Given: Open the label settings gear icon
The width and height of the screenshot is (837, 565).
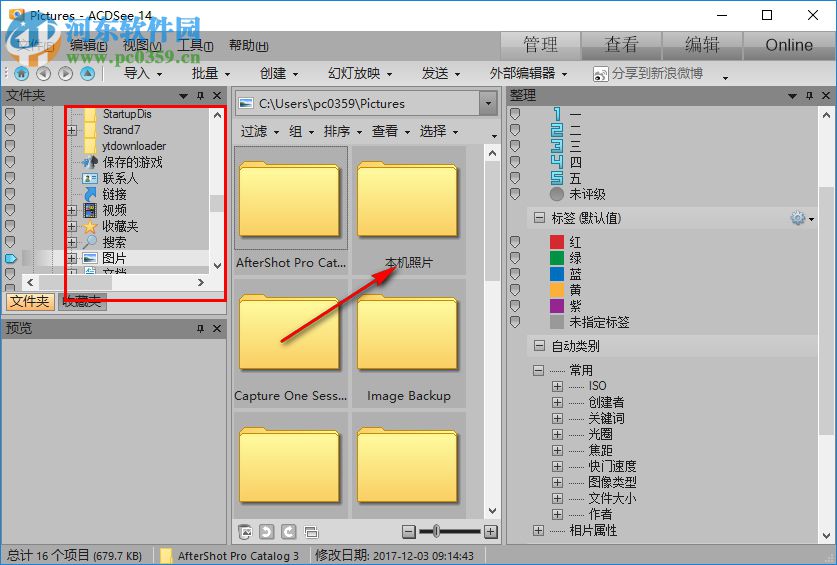Looking at the screenshot, I should 797,218.
